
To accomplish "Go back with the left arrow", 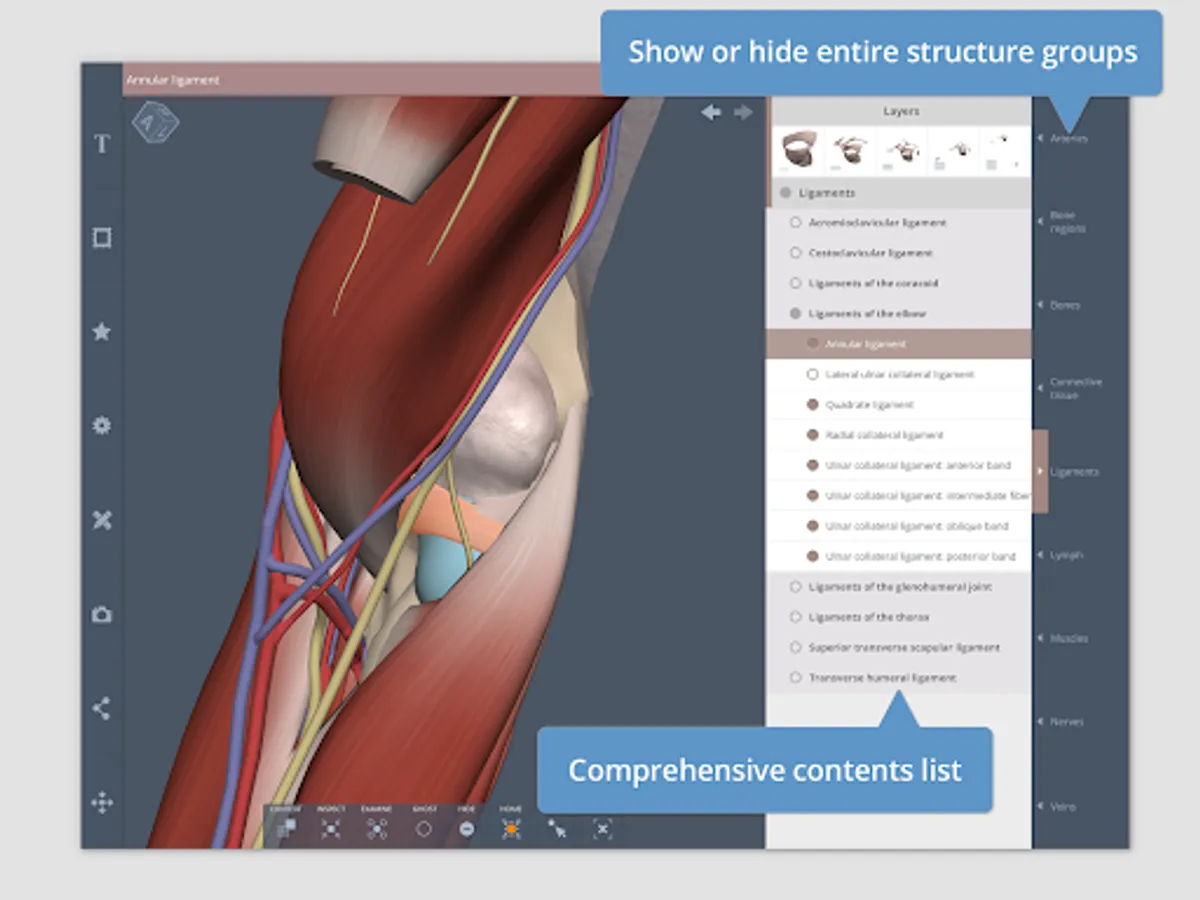I will pos(711,113).
